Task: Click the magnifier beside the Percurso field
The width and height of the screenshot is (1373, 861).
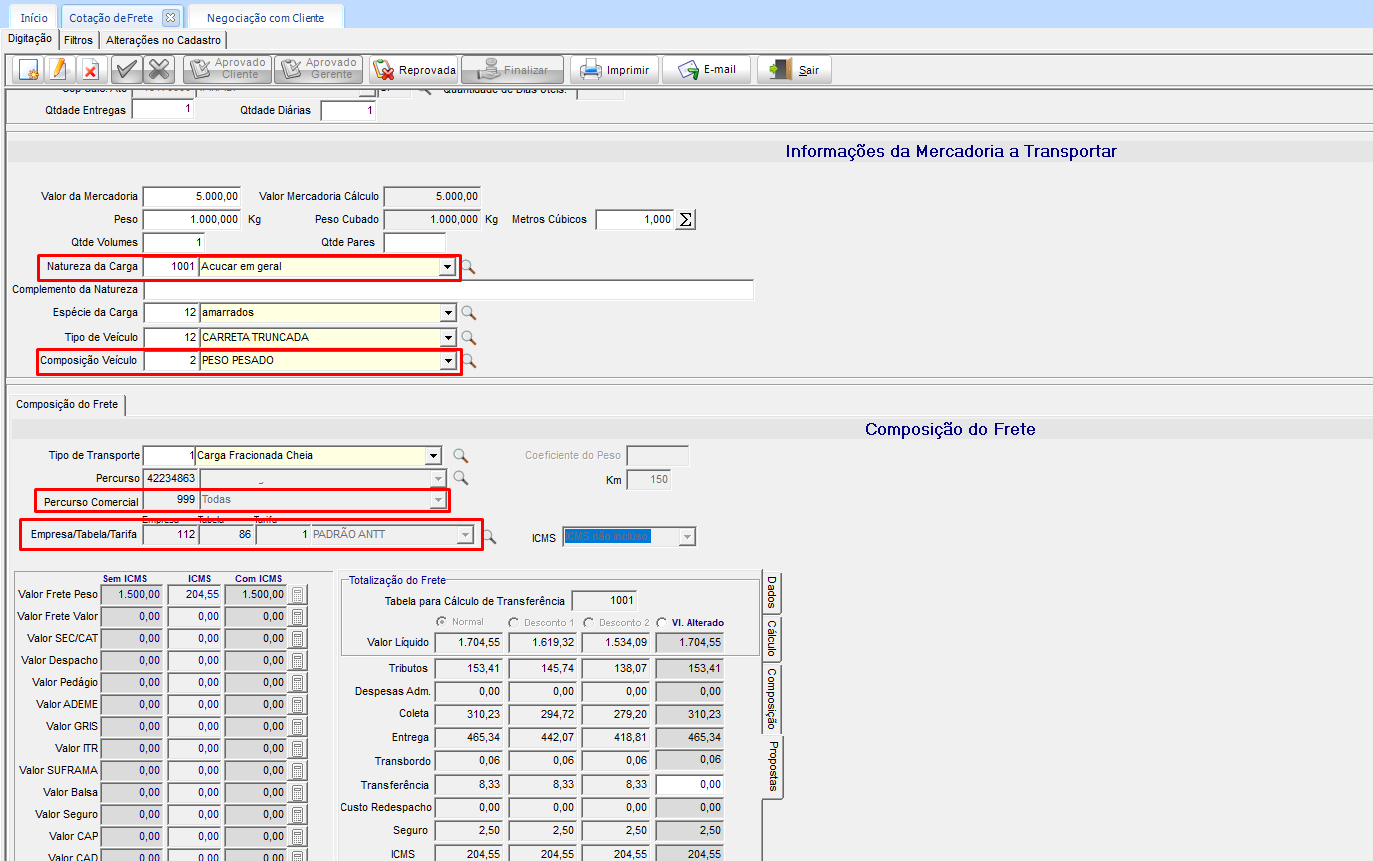Action: [x=460, y=478]
